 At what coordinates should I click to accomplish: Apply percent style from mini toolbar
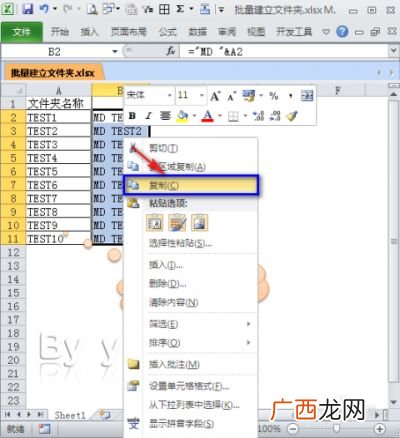(274, 96)
